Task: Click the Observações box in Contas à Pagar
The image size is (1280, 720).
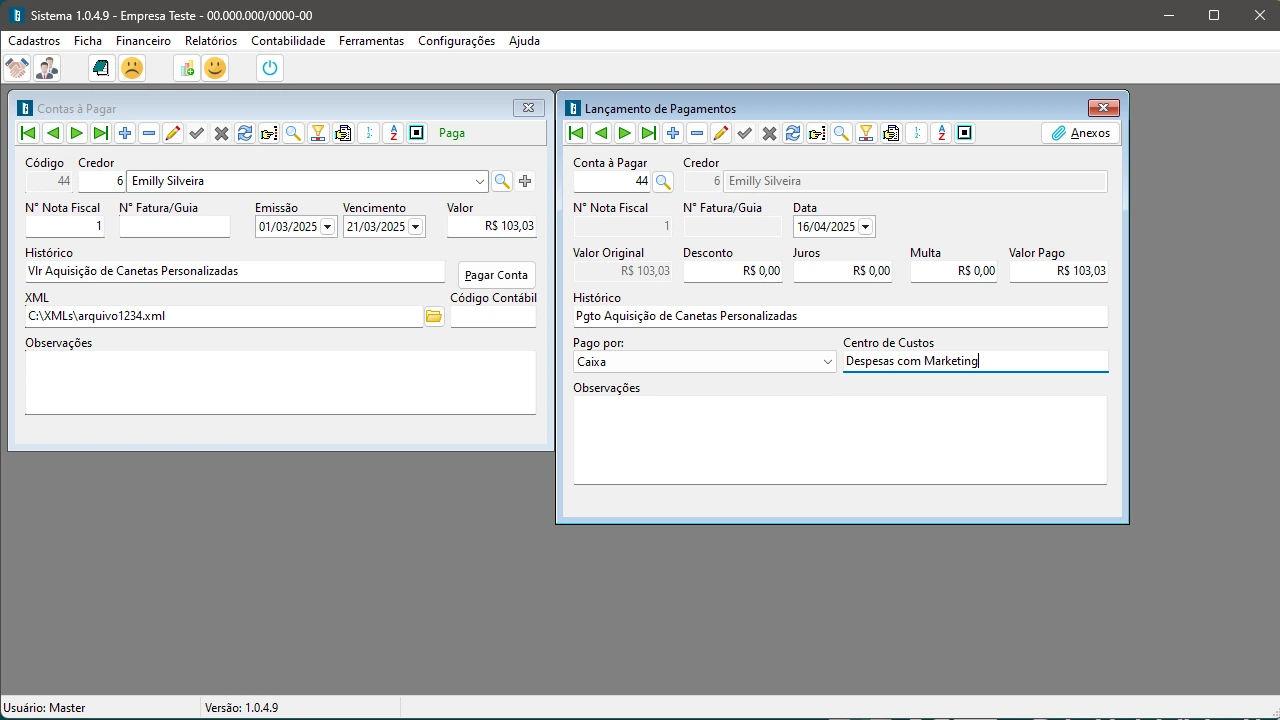Action: tap(280, 382)
